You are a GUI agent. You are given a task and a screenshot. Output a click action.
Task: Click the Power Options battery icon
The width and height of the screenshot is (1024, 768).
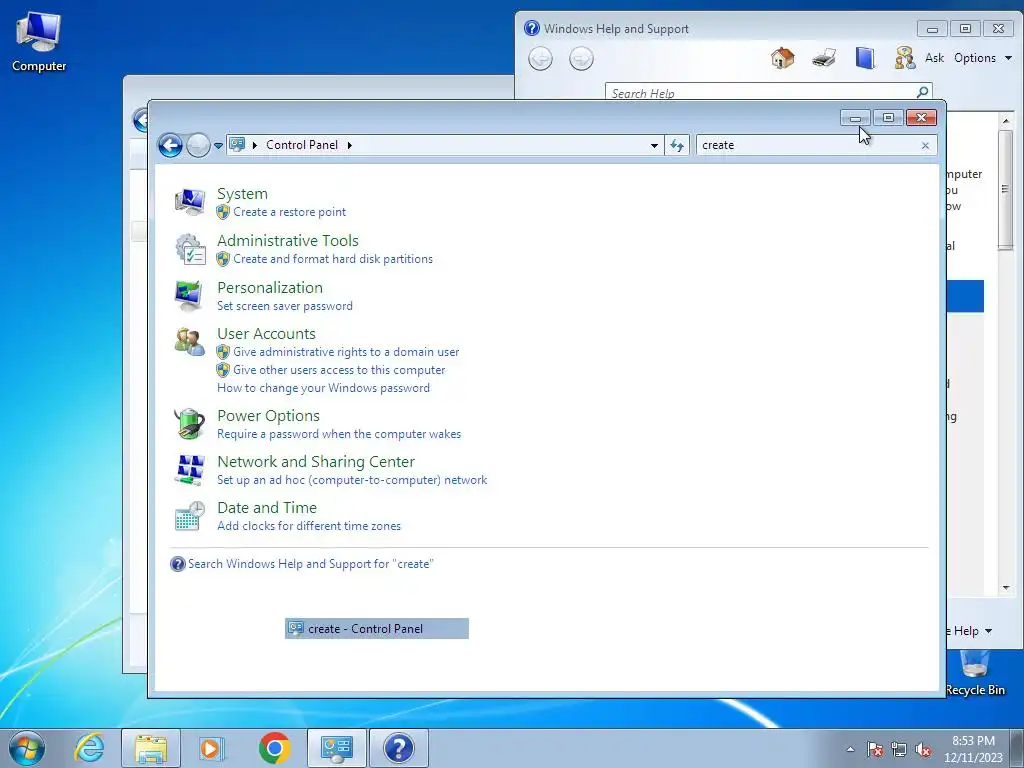click(x=190, y=424)
